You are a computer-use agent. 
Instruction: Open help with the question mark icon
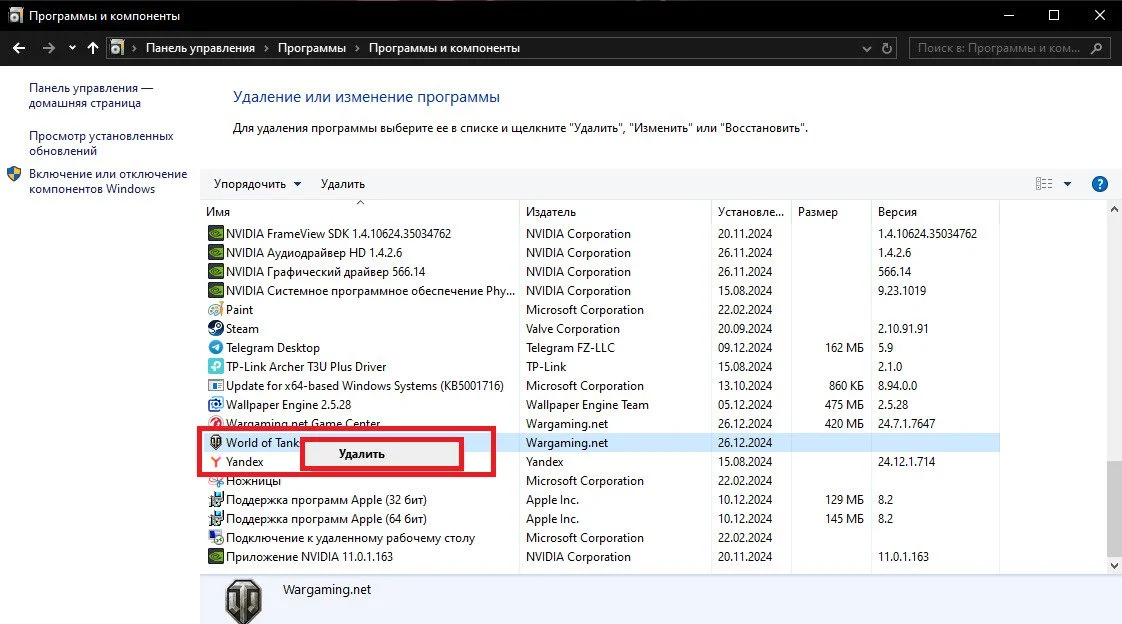pyautogui.click(x=1100, y=184)
